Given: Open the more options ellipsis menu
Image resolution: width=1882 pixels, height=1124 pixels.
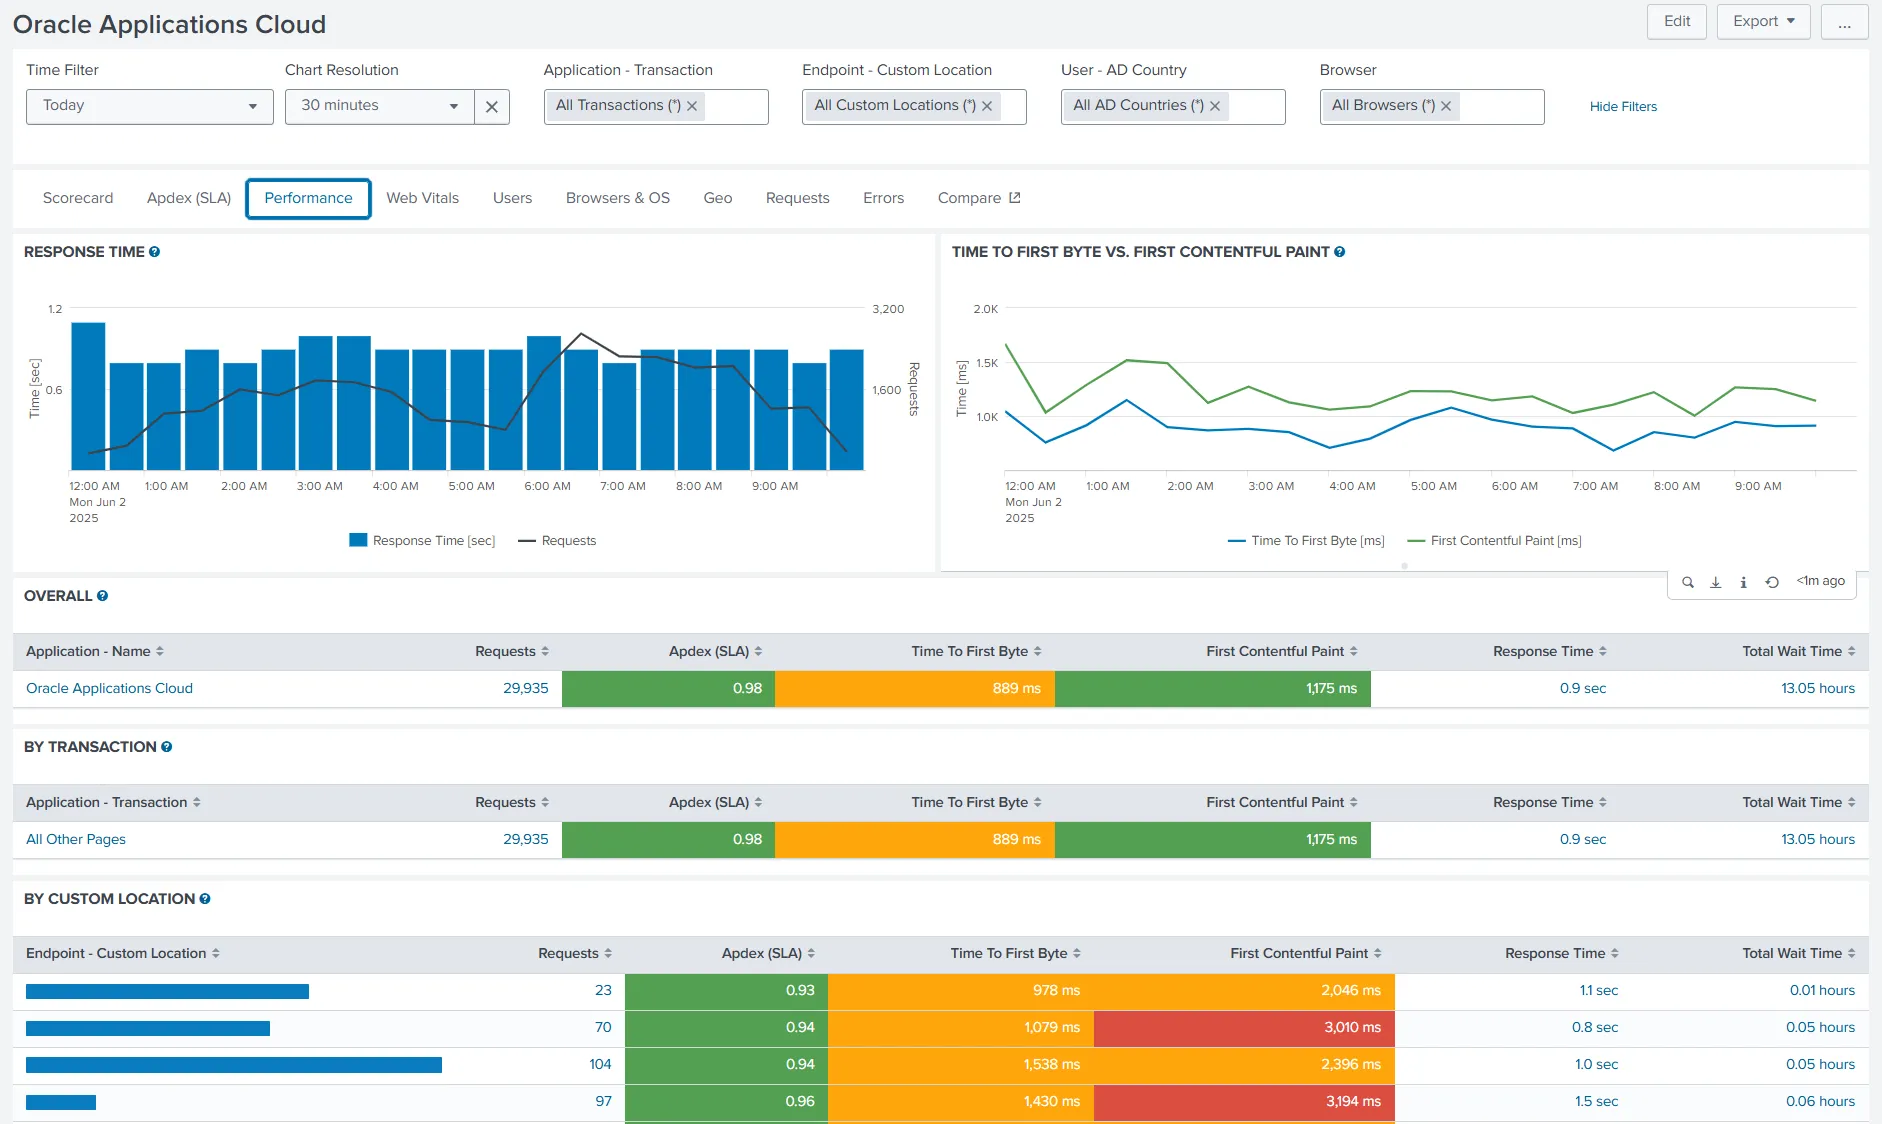Looking at the screenshot, I should click(x=1845, y=21).
